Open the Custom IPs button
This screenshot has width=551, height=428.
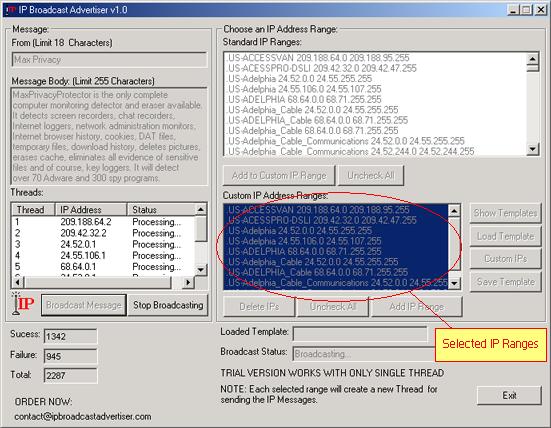pyautogui.click(x=505, y=259)
